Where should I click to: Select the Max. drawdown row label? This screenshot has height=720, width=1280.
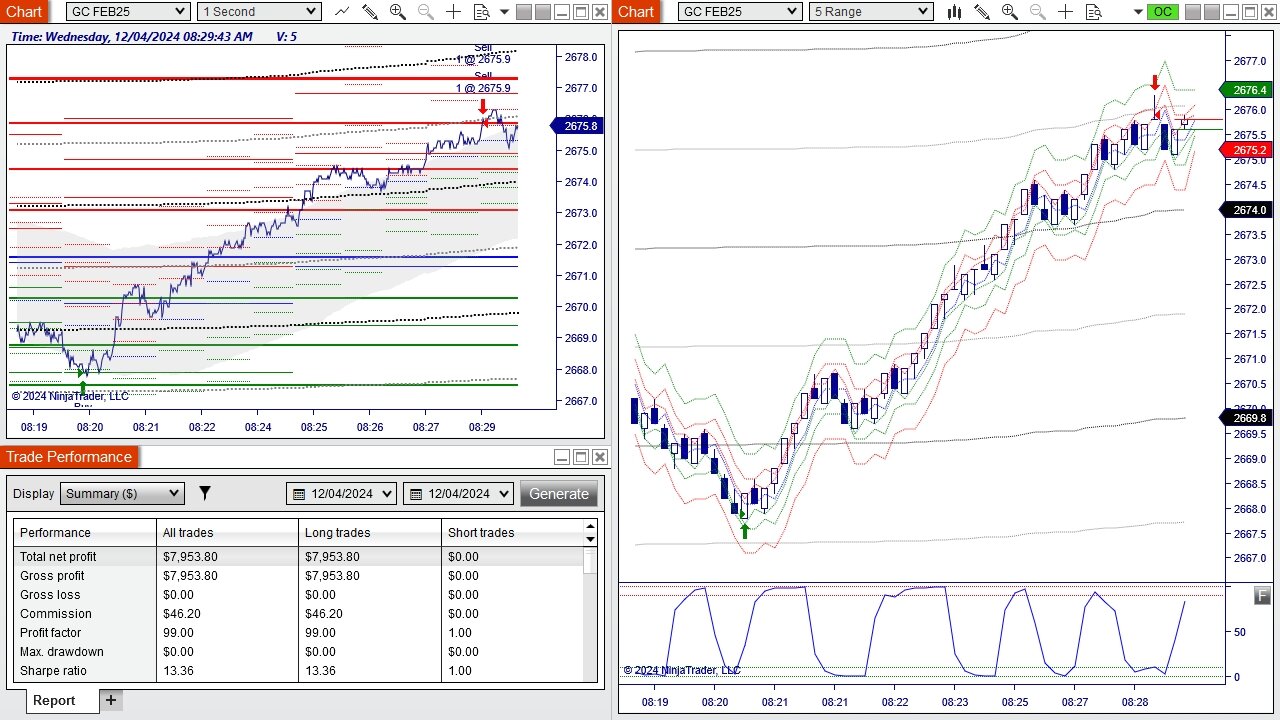[x=62, y=652]
